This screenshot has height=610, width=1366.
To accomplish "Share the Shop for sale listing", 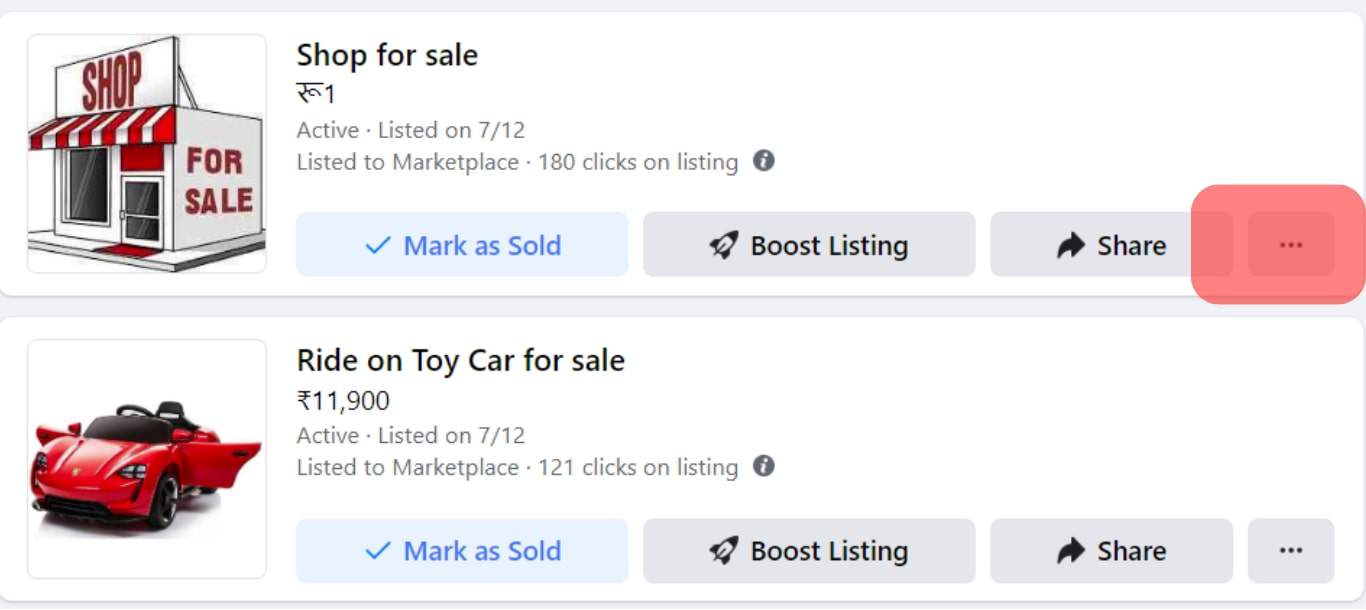I will pos(1111,244).
